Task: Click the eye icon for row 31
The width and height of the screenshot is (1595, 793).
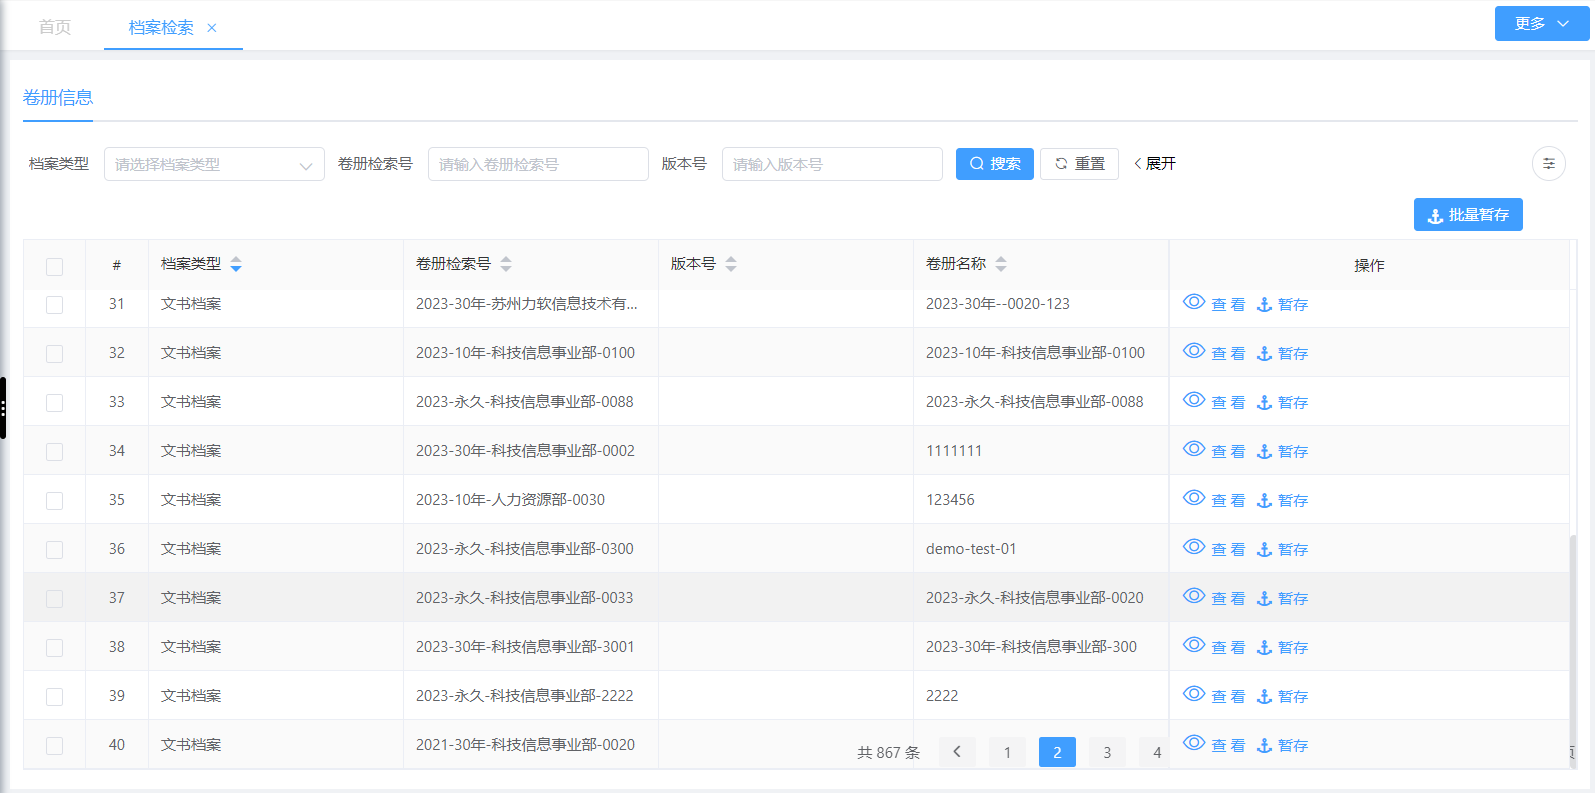Action: point(1194,302)
